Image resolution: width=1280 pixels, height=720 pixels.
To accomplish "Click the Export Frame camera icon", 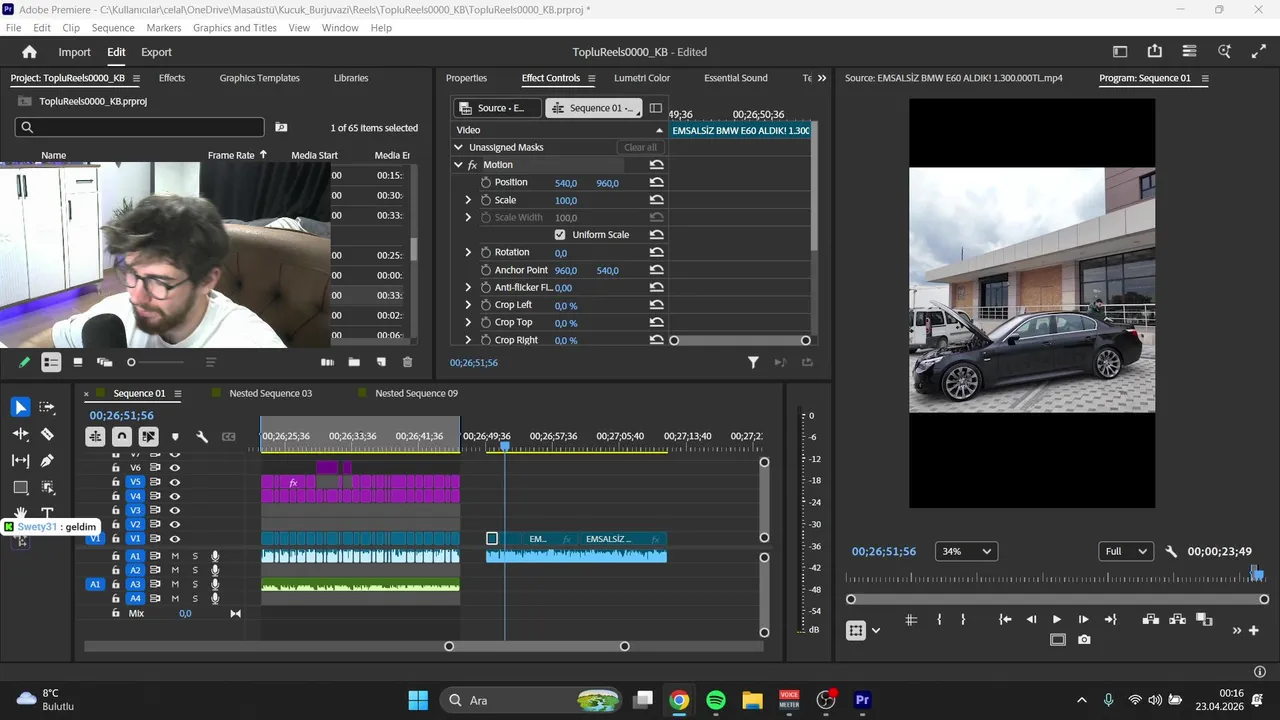I will (x=1084, y=640).
